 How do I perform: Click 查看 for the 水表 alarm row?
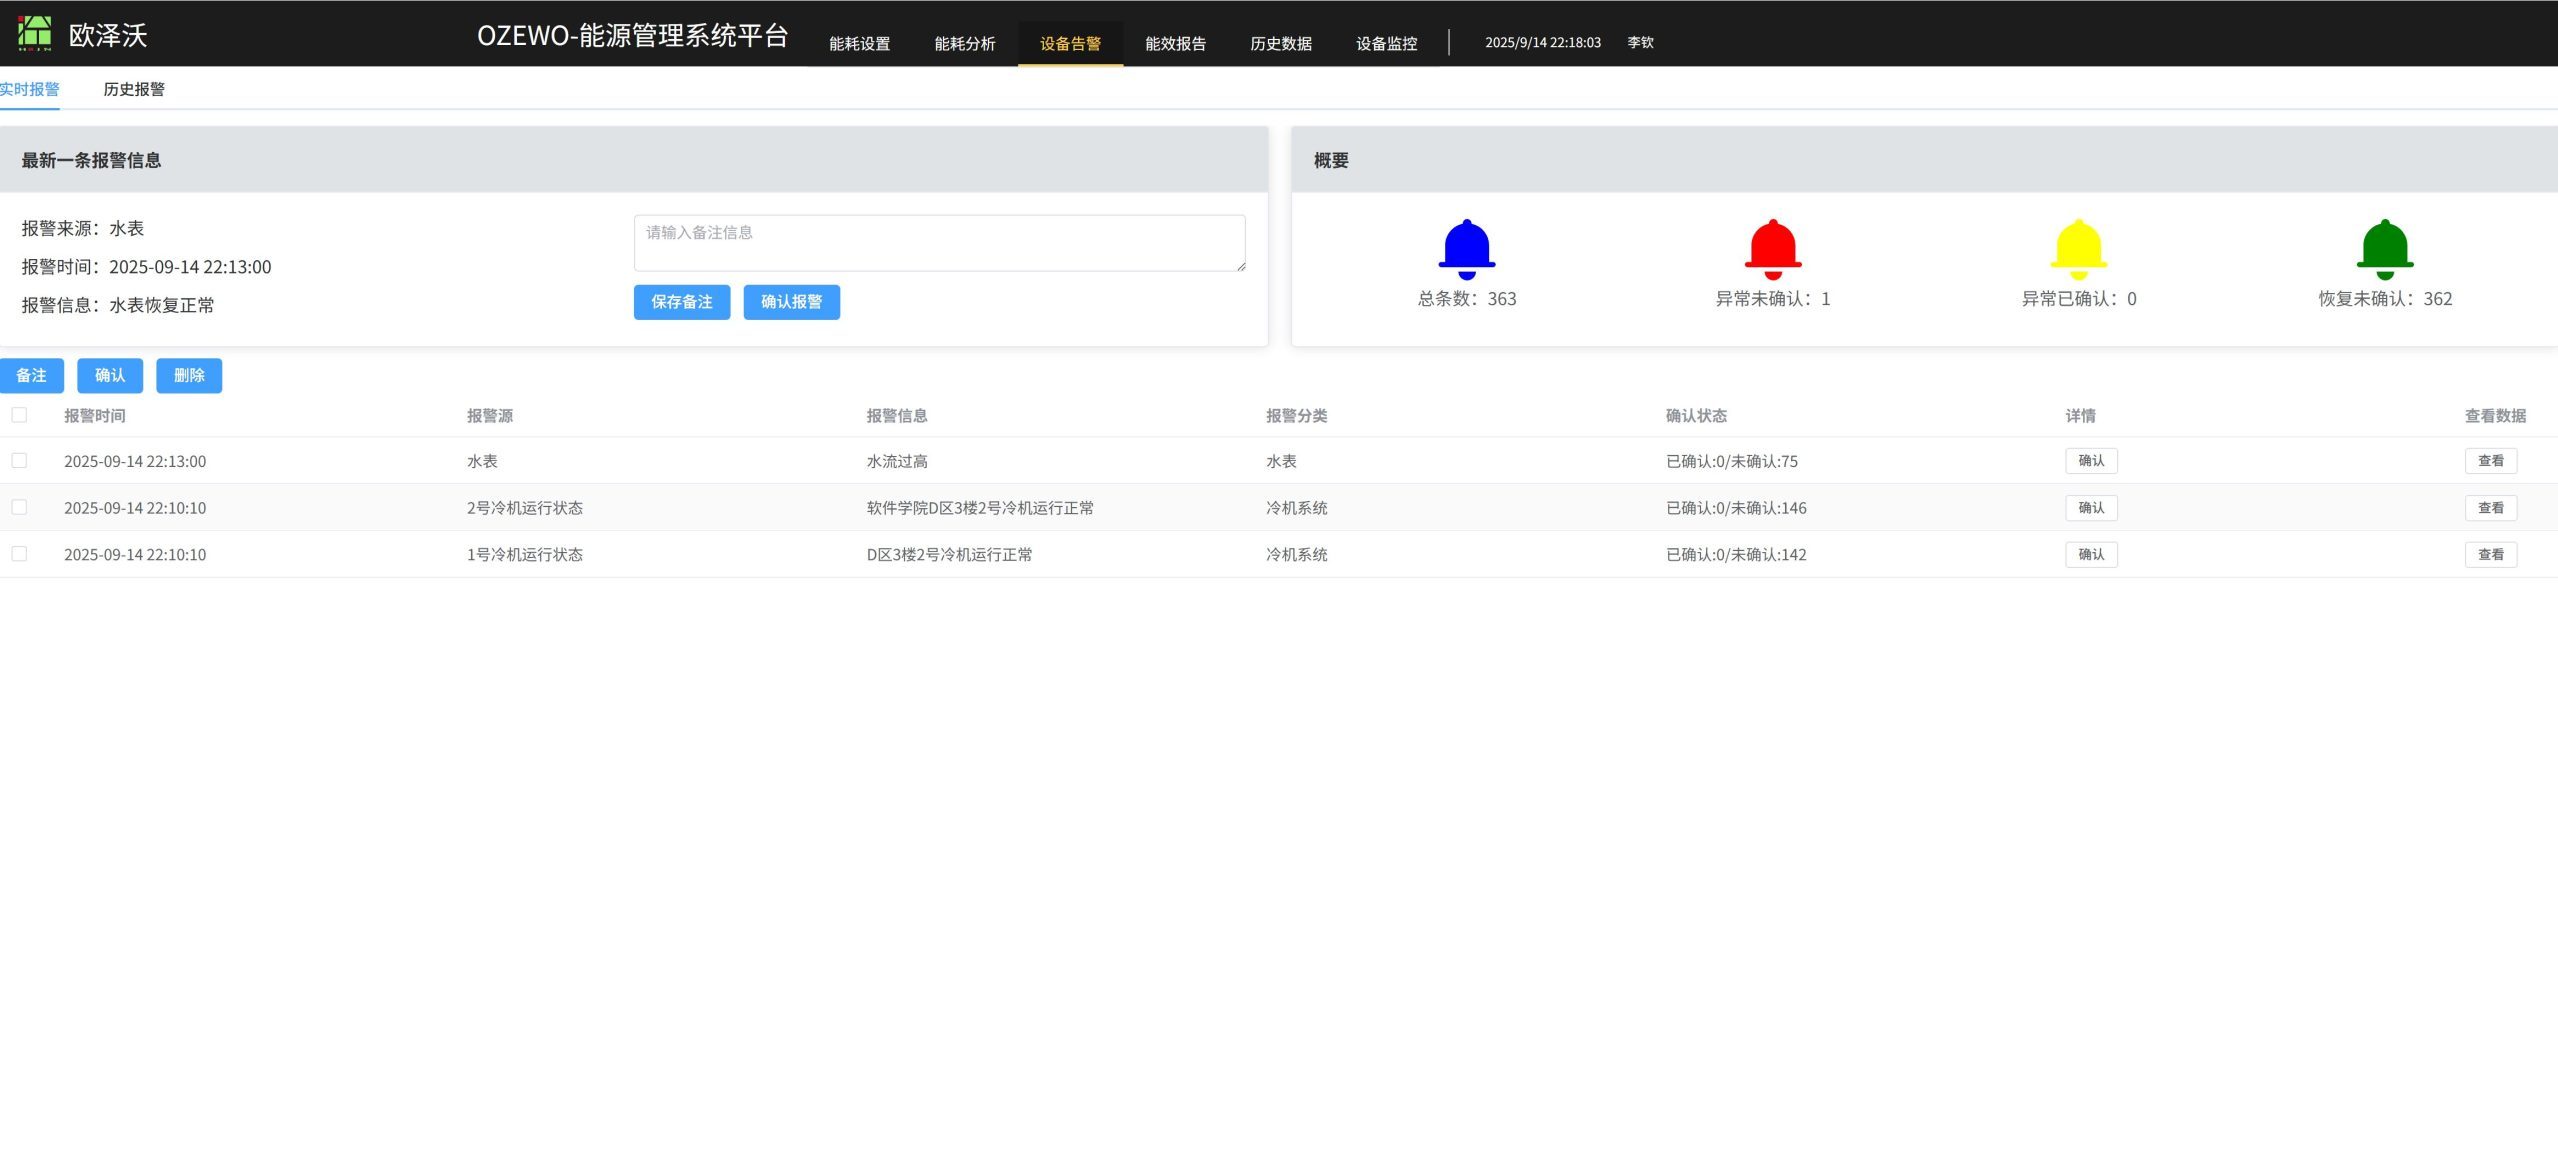tap(2490, 461)
